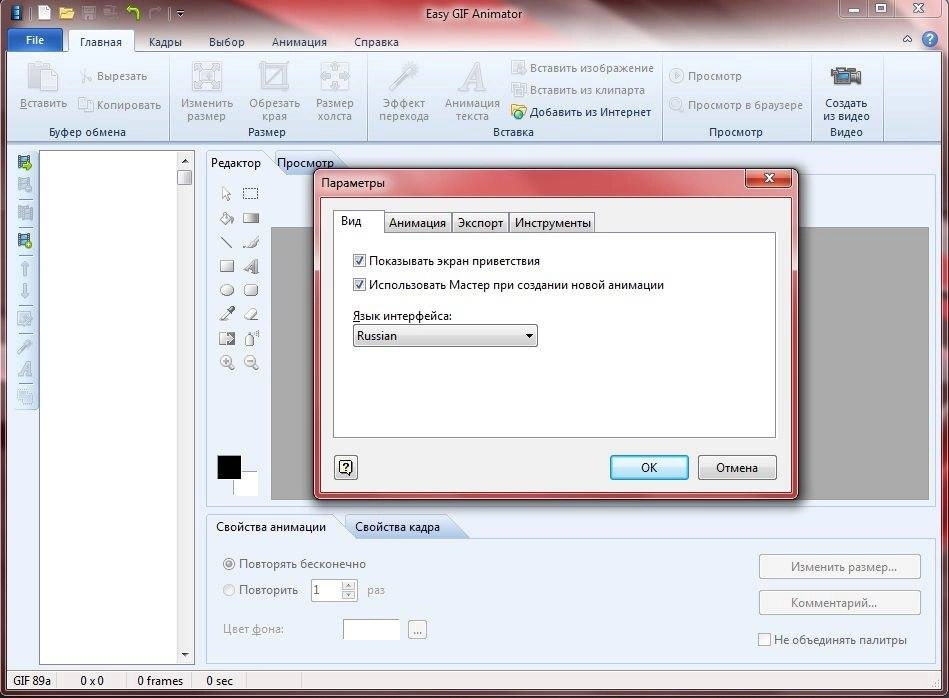This screenshot has width=949, height=698.
Task: Open the File menu
Action: click(x=35, y=40)
